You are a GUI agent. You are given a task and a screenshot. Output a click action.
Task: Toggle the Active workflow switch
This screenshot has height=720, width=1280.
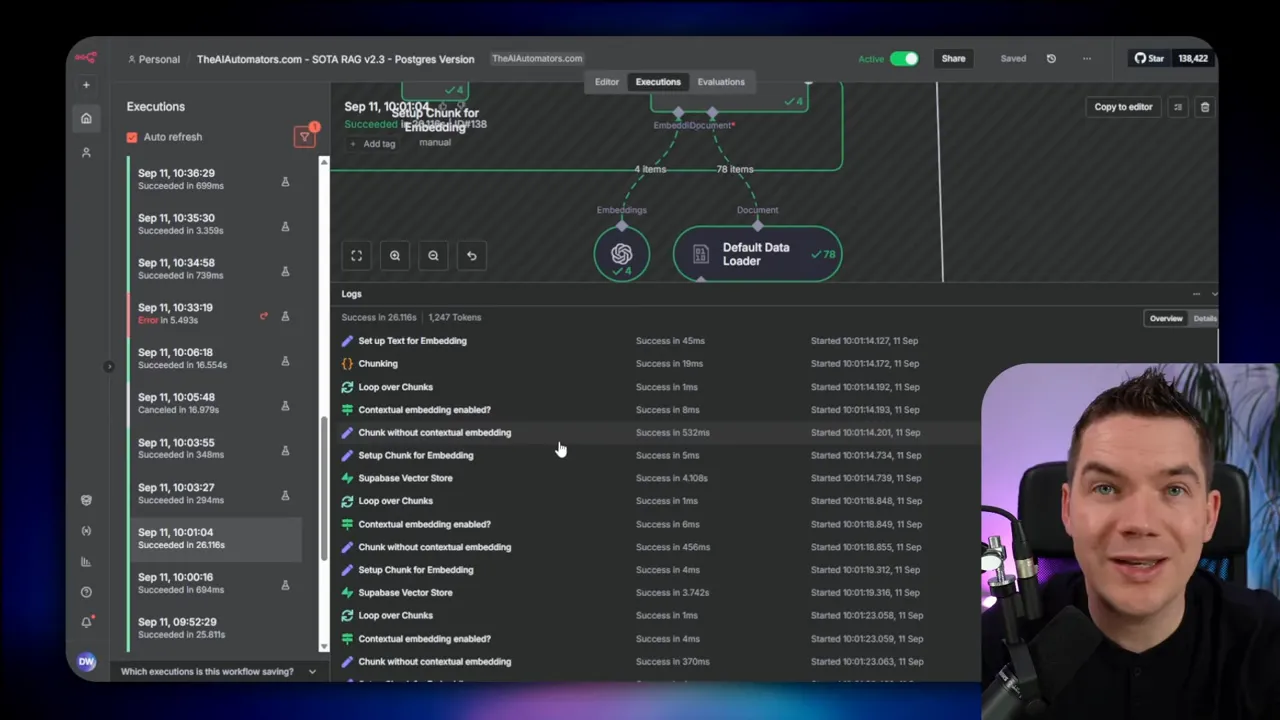pos(904,59)
